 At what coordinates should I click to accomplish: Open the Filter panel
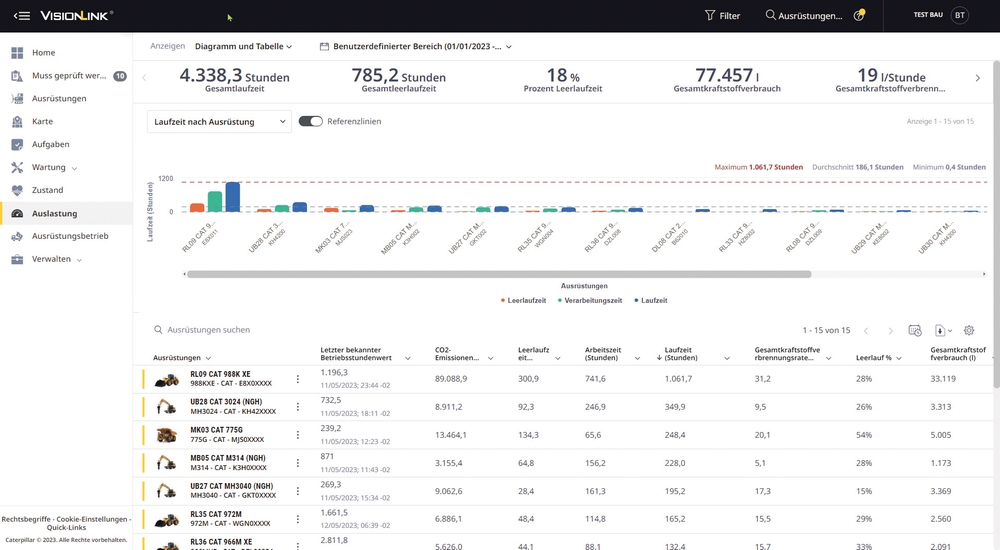coord(722,15)
